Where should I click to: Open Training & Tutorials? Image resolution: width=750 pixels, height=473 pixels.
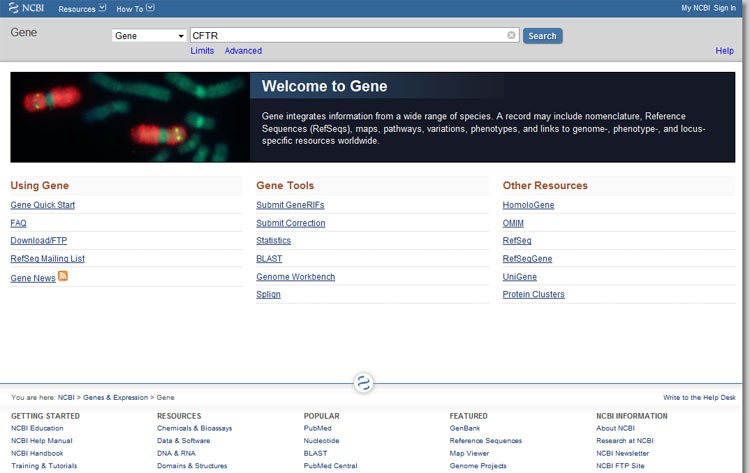pos(44,465)
